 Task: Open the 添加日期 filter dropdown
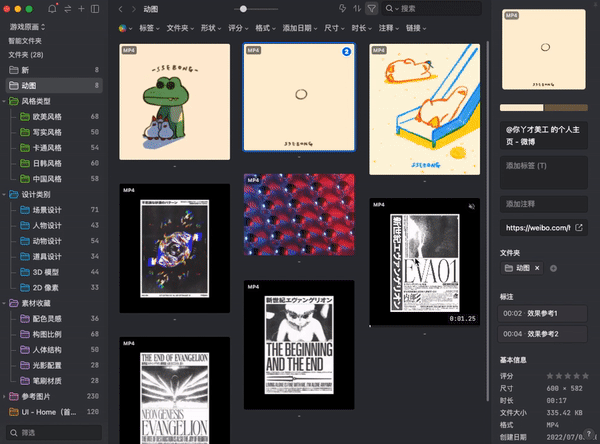click(x=300, y=28)
